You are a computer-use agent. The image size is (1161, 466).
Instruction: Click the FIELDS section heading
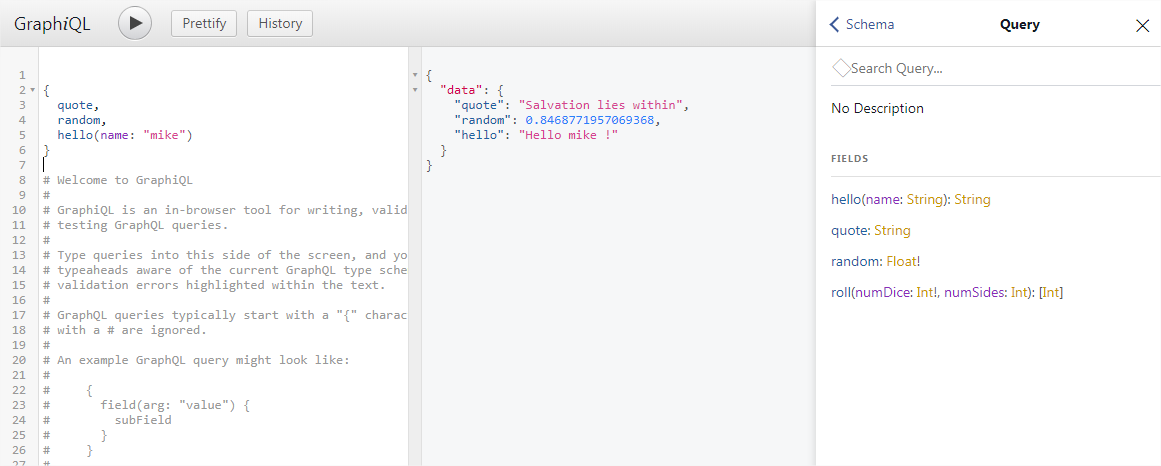[x=849, y=159]
